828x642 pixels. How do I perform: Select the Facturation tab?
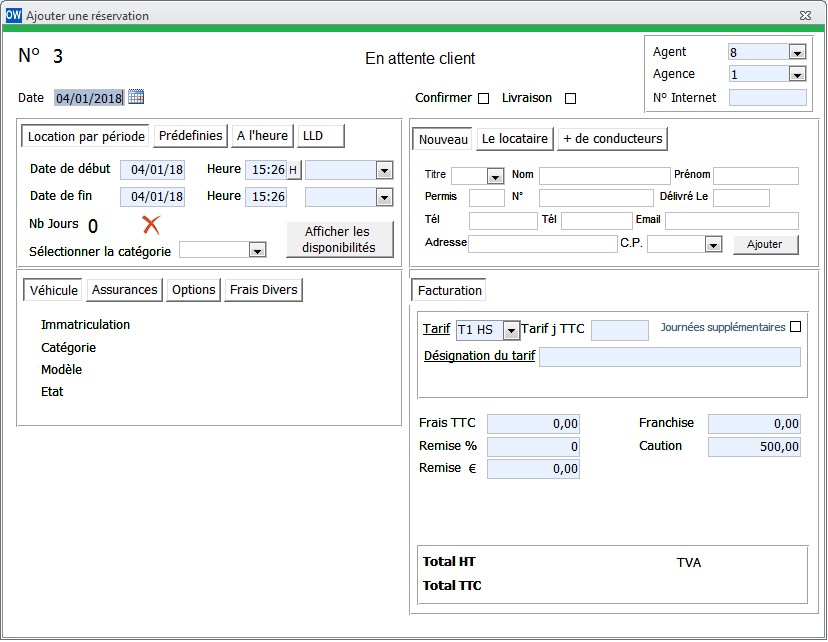[449, 290]
